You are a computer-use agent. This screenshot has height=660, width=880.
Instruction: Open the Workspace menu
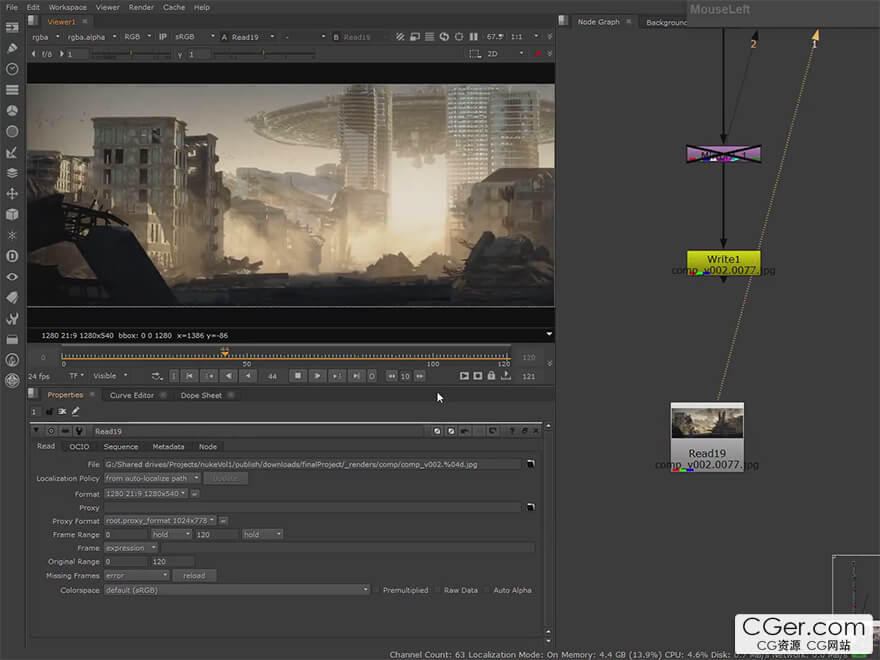click(67, 7)
